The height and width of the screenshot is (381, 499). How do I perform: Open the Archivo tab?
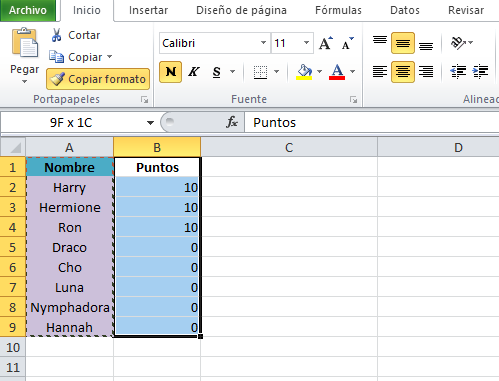pos(28,10)
